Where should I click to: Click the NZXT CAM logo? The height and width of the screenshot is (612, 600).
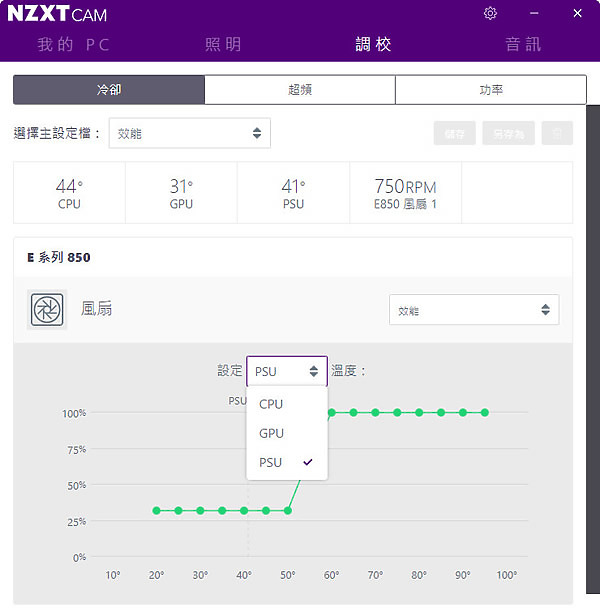point(57,14)
